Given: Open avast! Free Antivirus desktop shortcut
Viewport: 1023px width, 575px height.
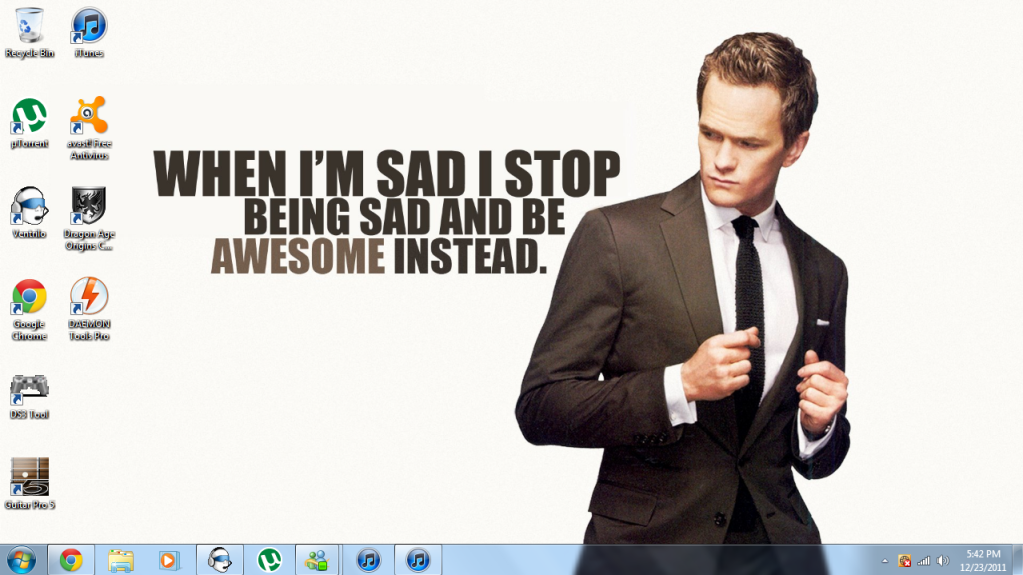Looking at the screenshot, I should (89, 129).
